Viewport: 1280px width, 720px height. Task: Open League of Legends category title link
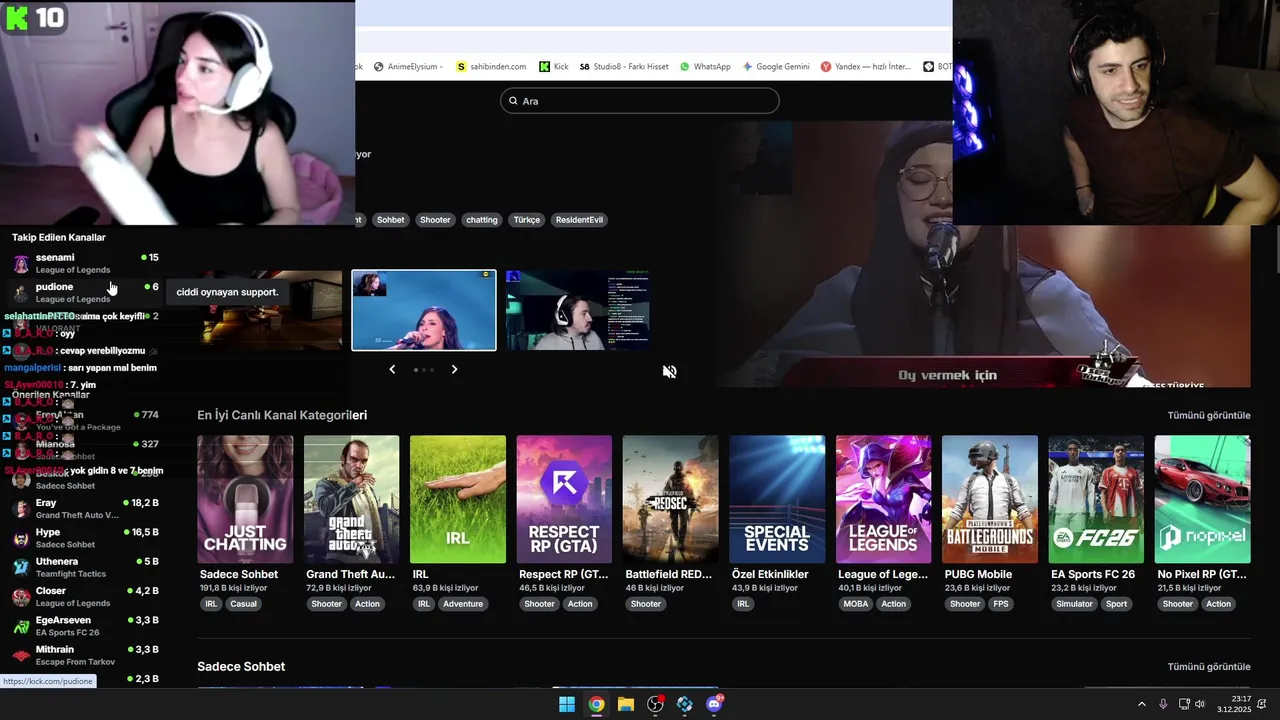coord(883,574)
